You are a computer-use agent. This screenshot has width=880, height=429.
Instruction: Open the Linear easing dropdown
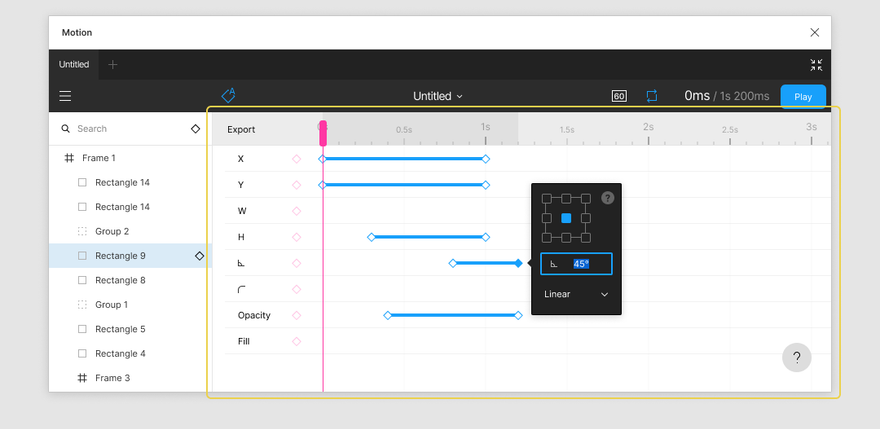576,295
